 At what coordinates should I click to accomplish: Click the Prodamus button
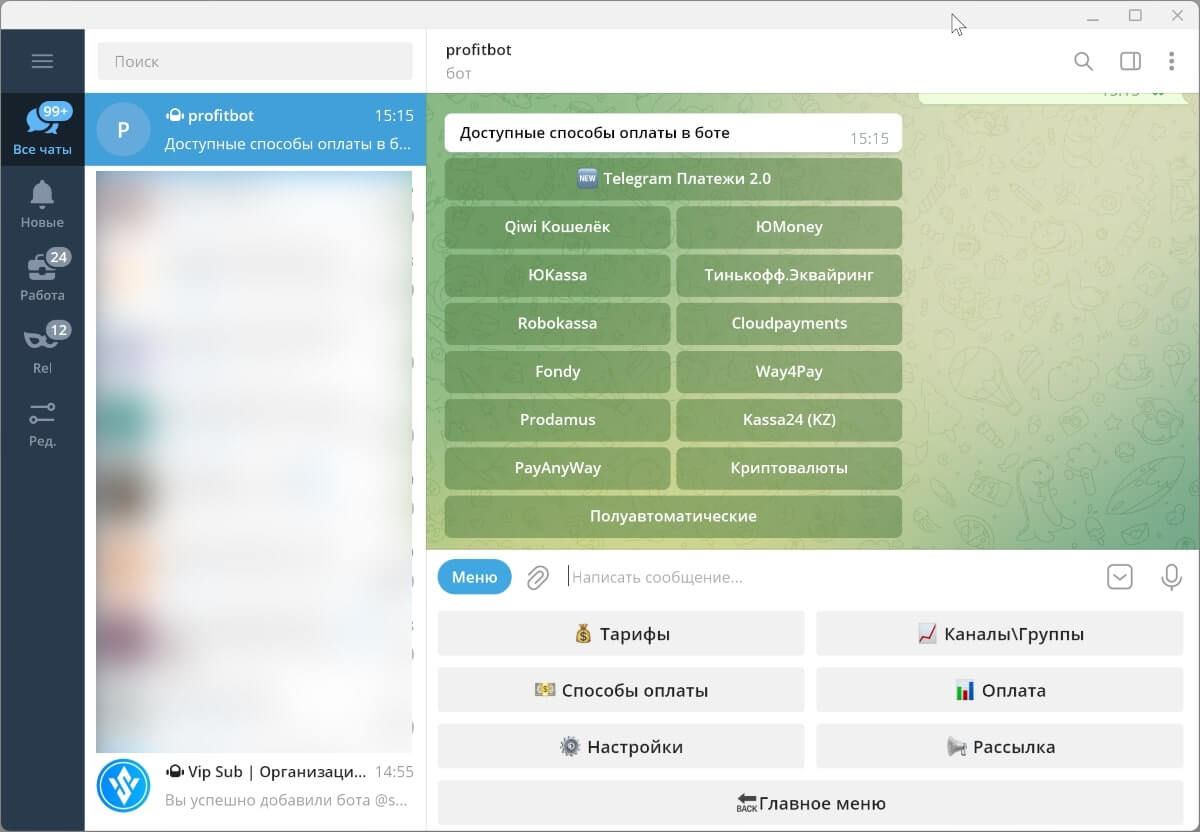coord(557,420)
